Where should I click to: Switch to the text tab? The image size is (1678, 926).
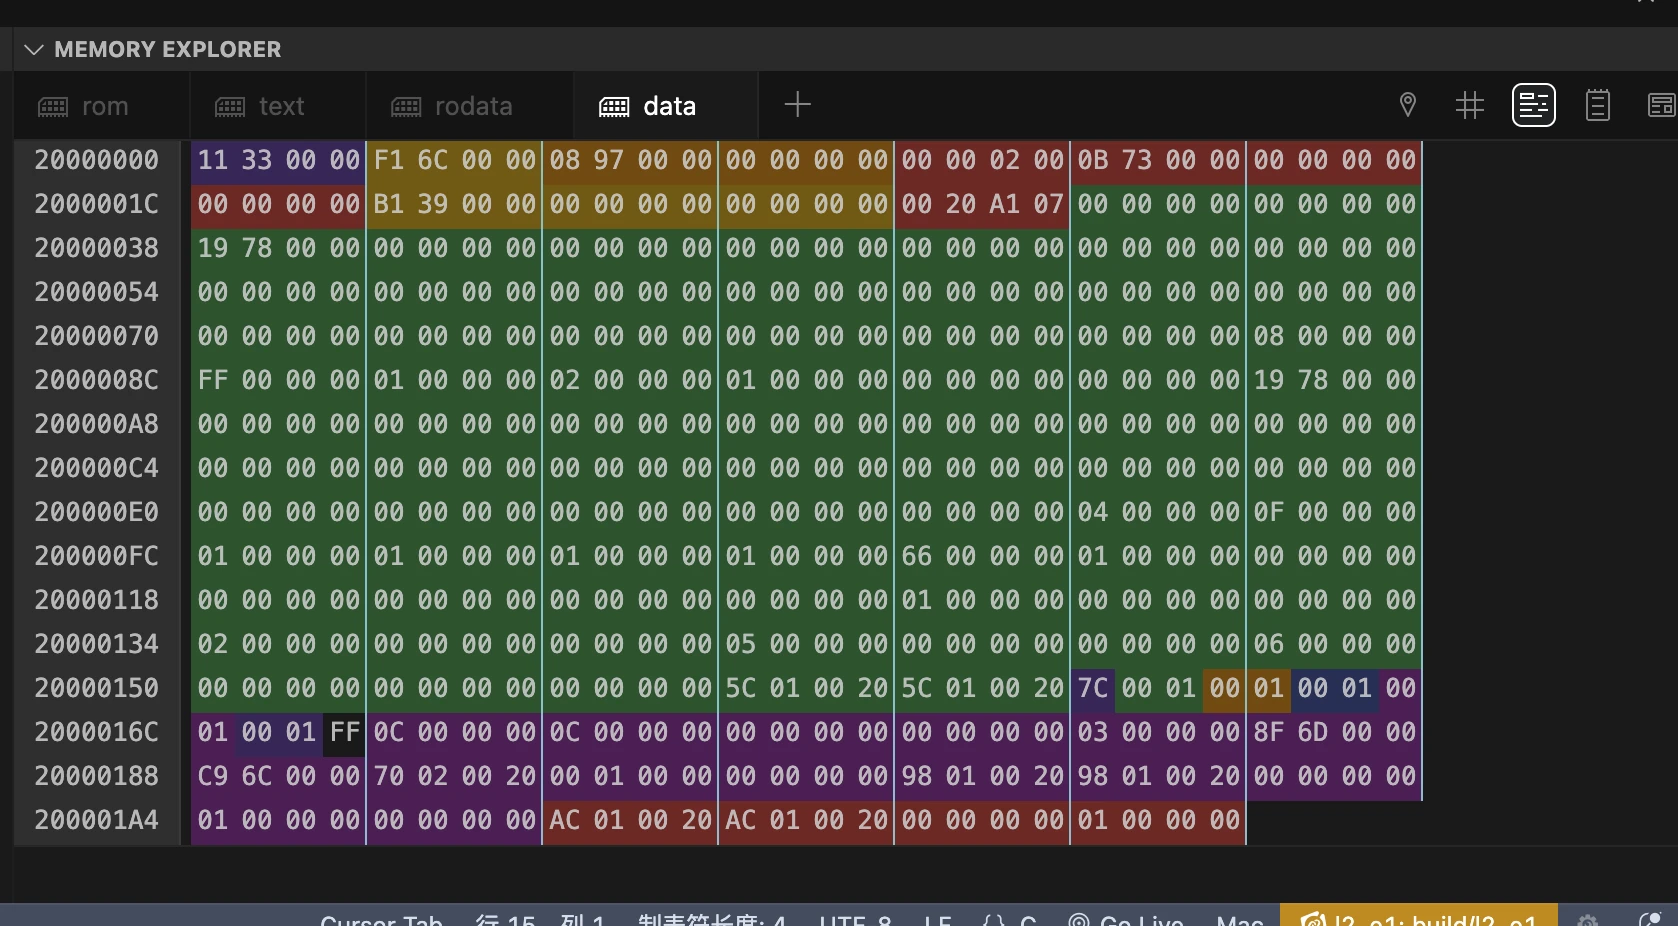[260, 106]
